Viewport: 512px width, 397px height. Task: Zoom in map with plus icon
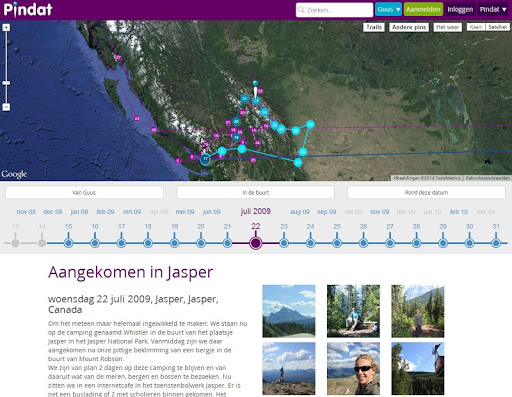tap(6, 27)
